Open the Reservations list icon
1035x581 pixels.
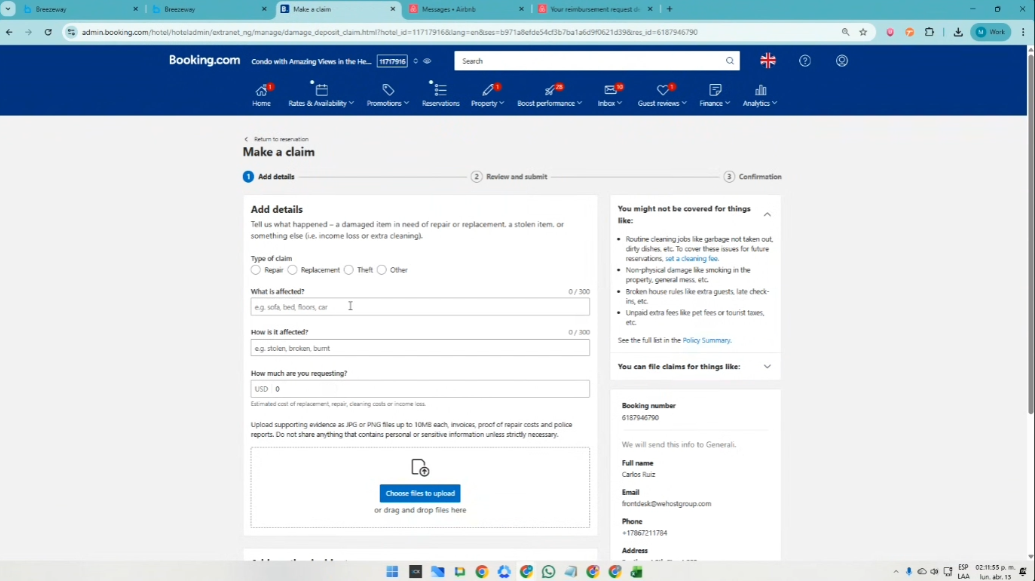(440, 90)
